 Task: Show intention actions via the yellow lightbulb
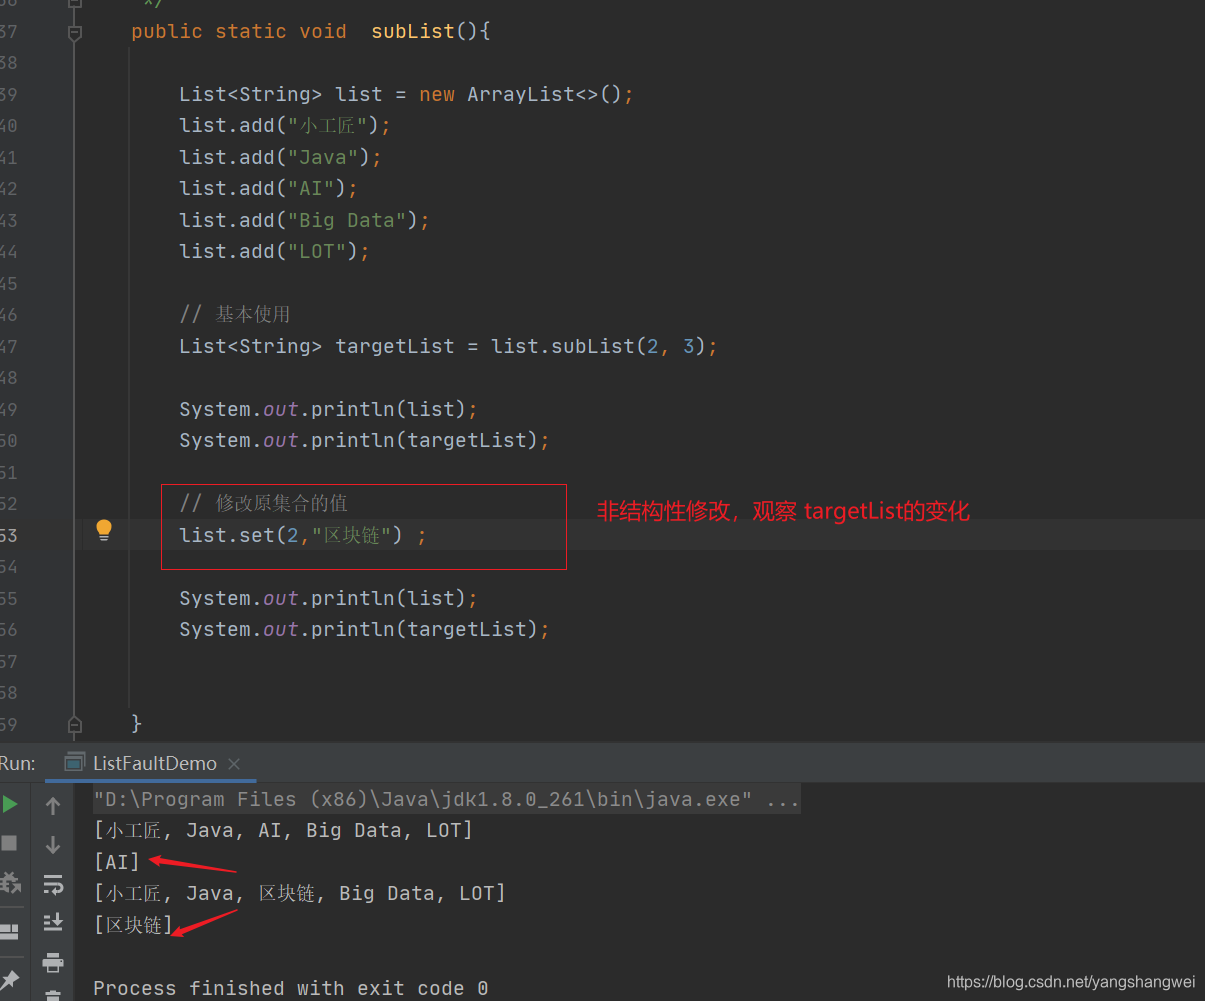104,530
